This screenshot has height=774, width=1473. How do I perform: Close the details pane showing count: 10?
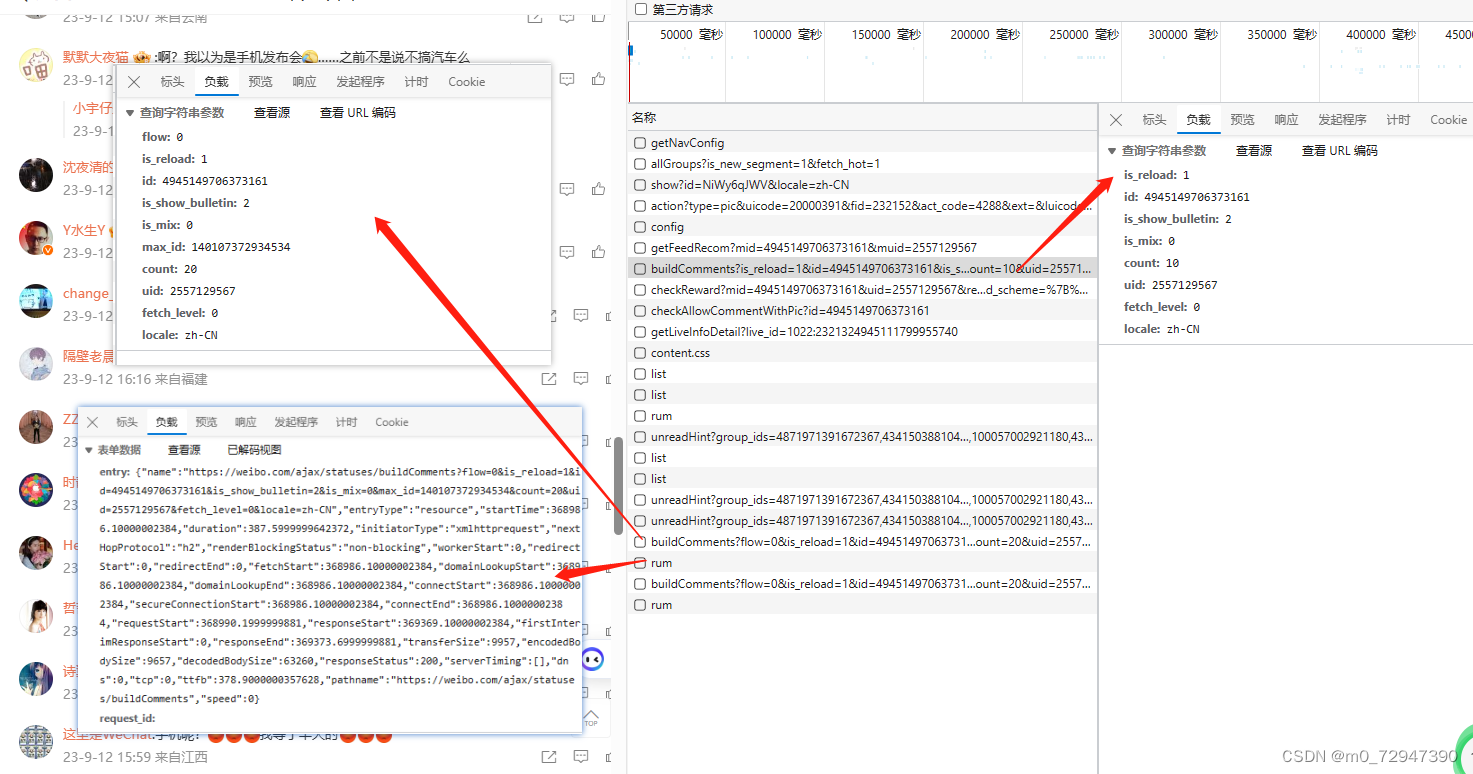tap(1116, 120)
